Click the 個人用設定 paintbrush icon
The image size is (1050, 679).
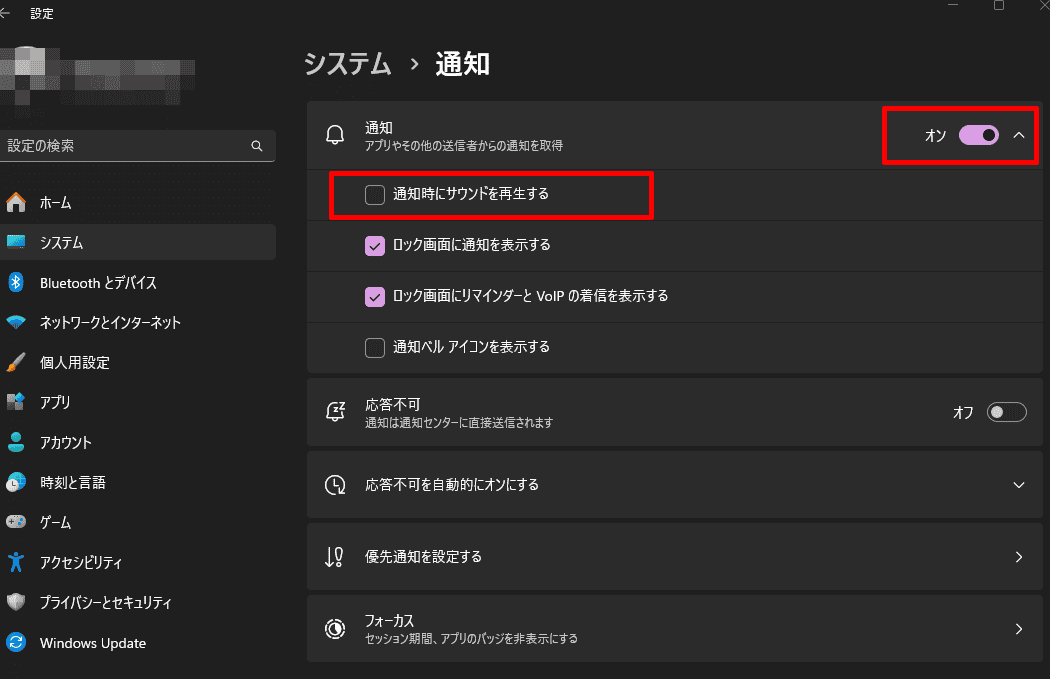point(16,363)
